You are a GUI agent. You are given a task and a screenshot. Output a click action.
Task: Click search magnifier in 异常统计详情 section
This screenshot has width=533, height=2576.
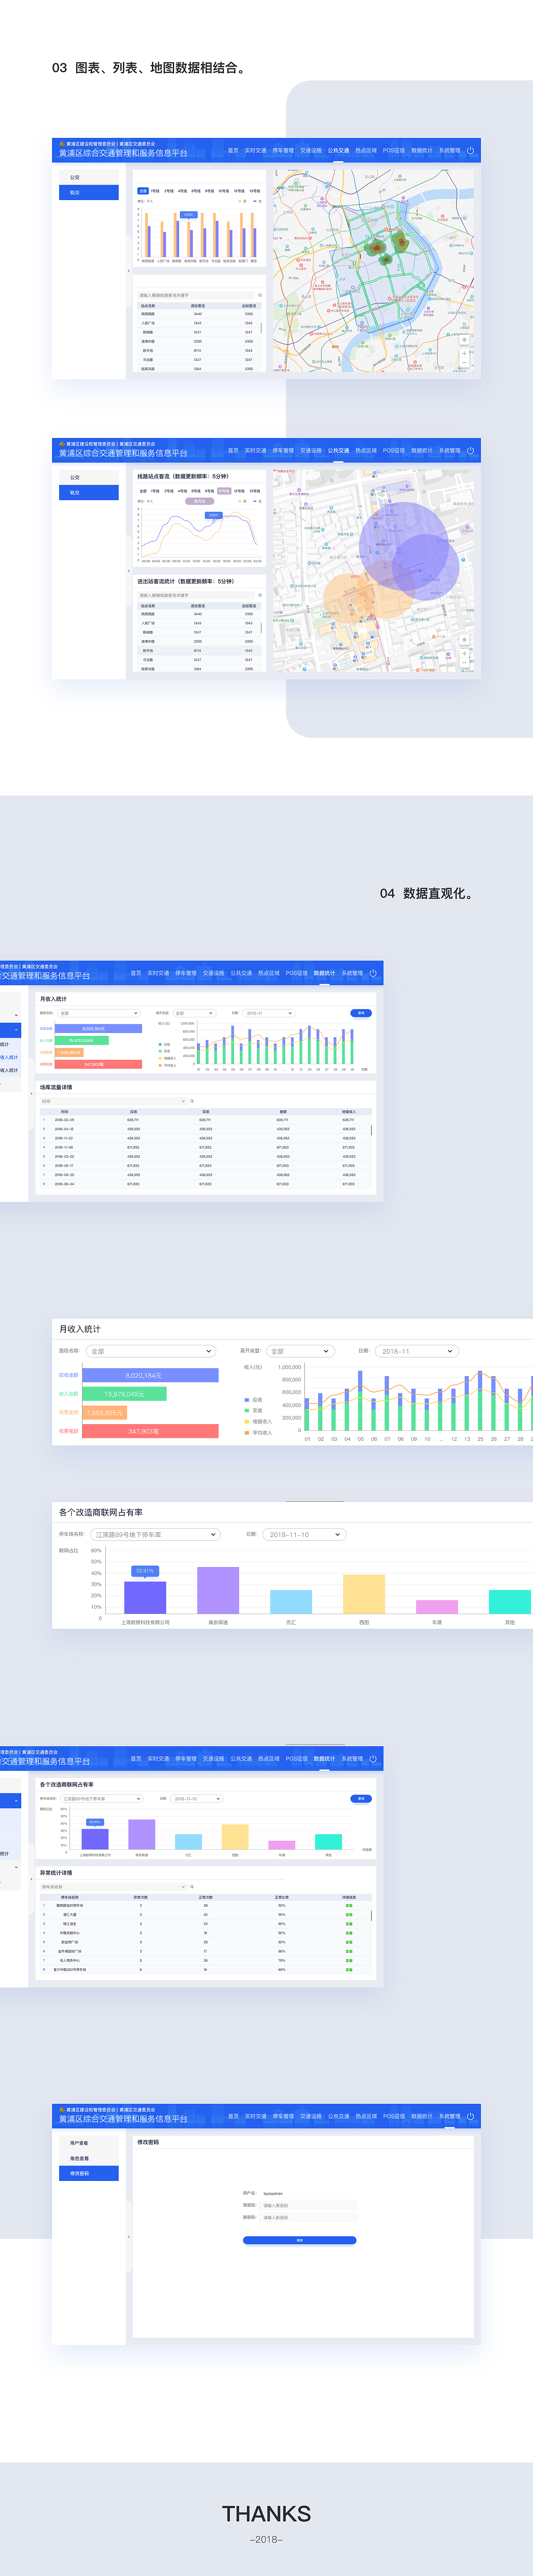[192, 1887]
